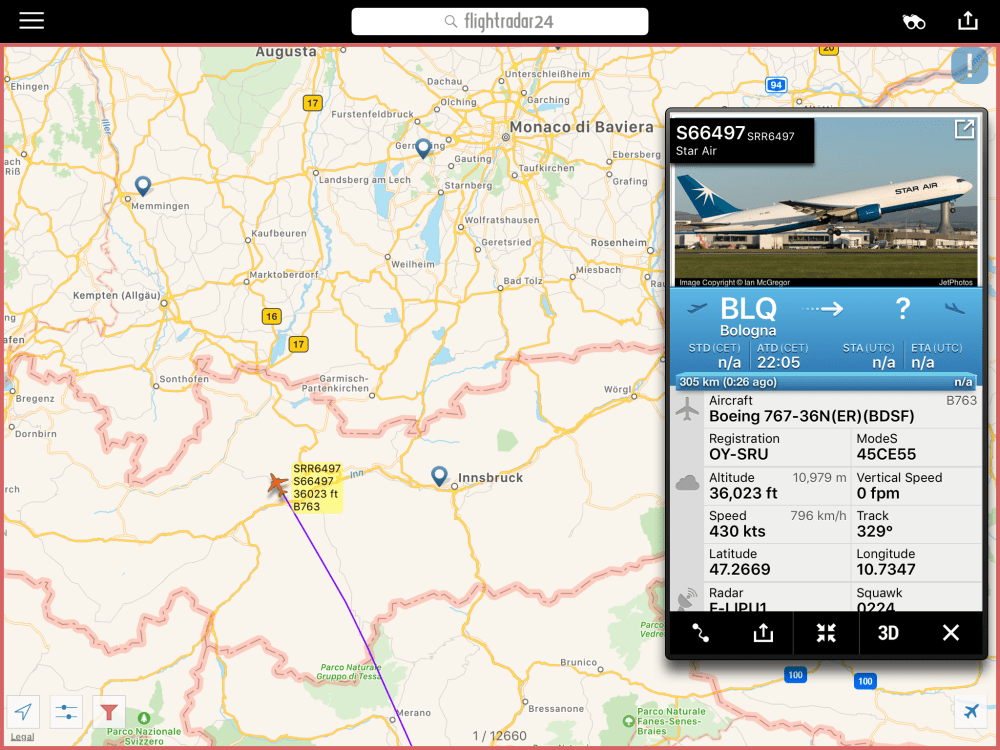Expand aircraft photo to full view
This screenshot has height=750, width=1000.
(964, 129)
